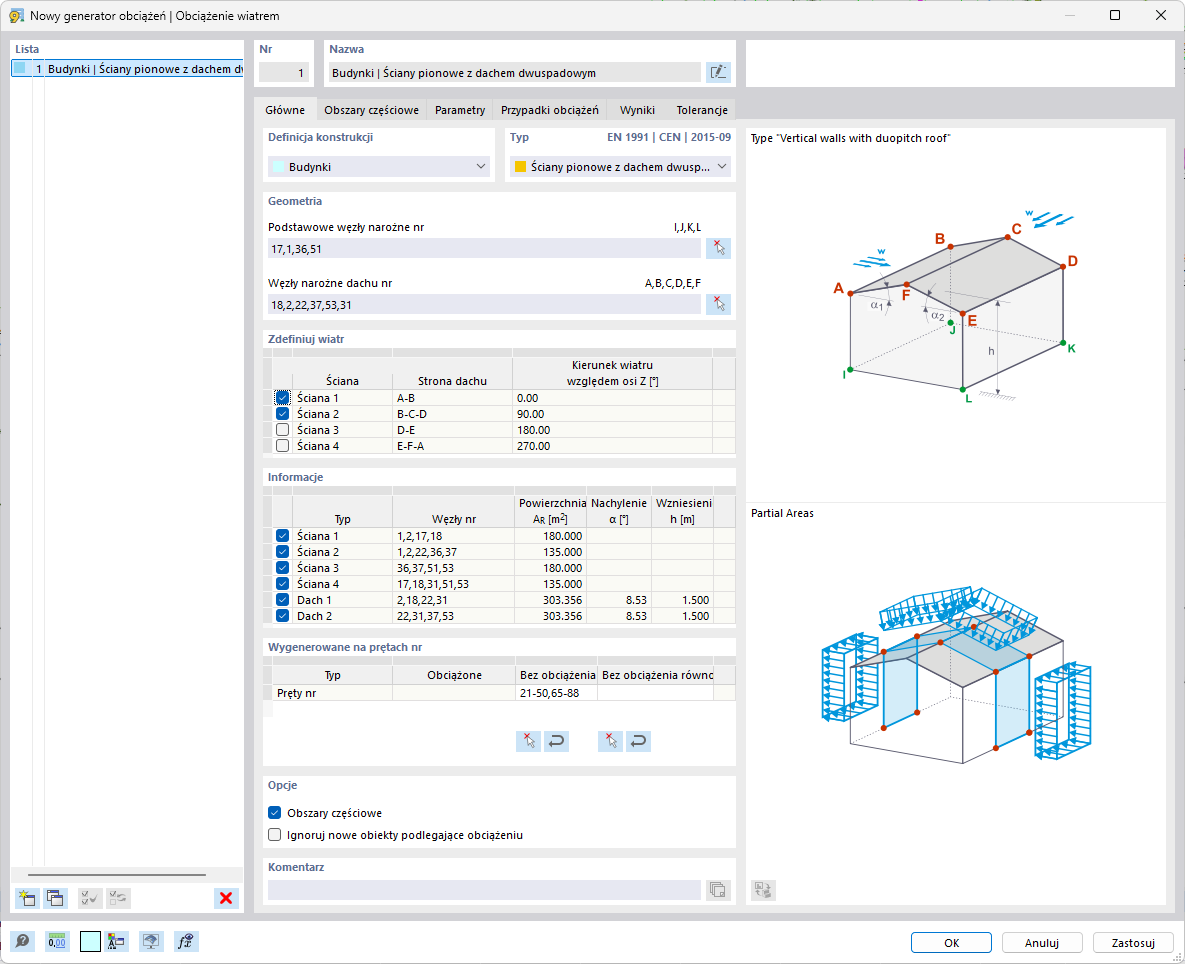
Task: Click the Nr field showing 1
Action: [x=284, y=73]
